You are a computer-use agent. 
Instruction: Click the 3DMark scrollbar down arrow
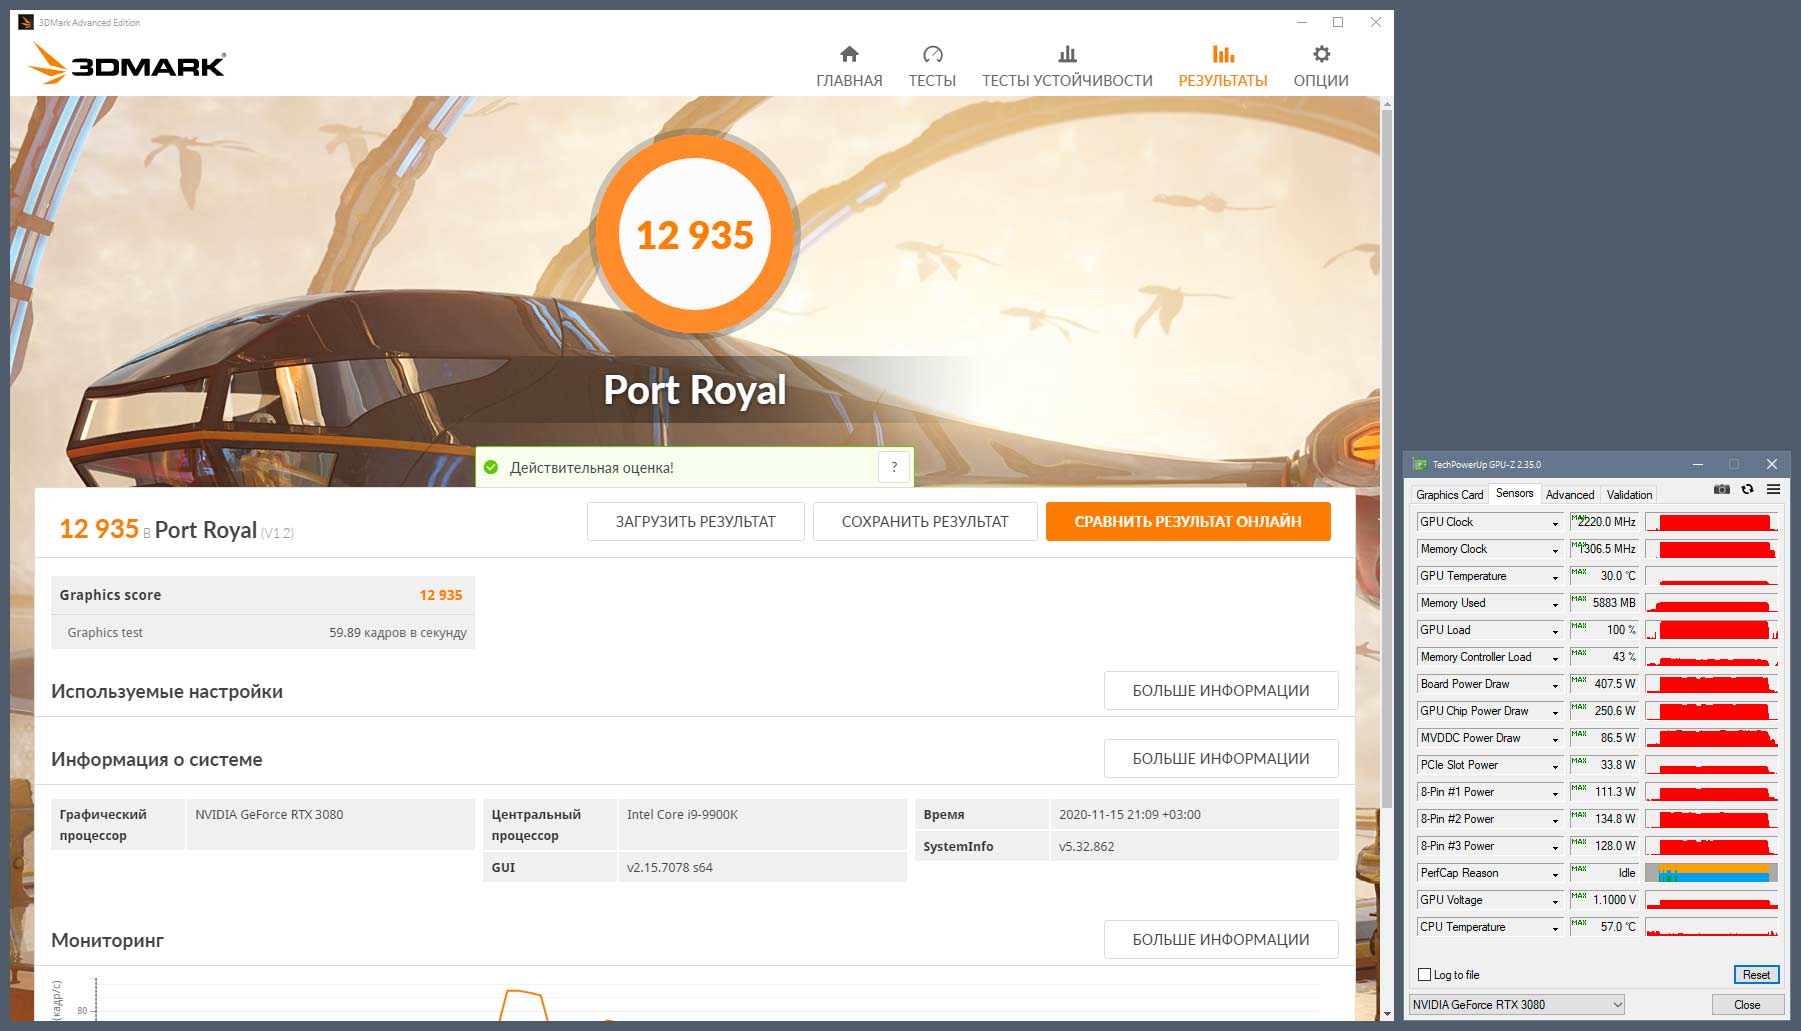click(1386, 1013)
